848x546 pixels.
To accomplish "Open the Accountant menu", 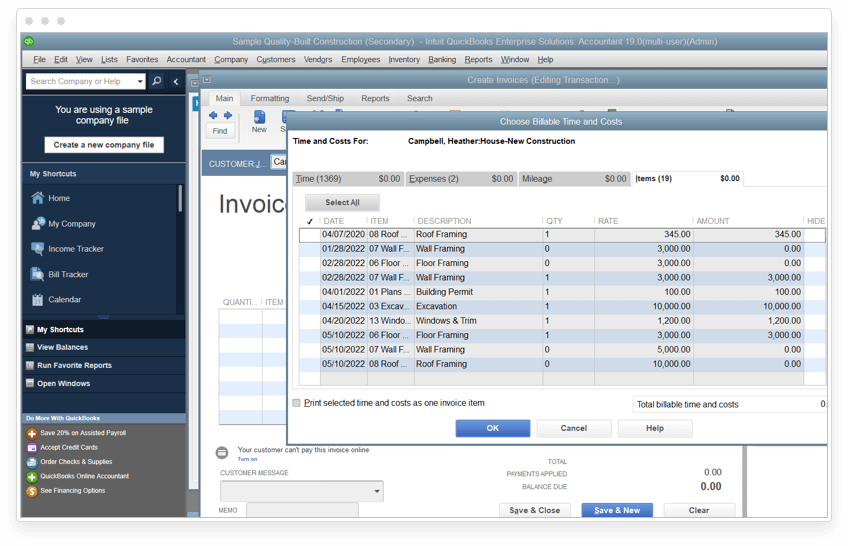I will coord(186,59).
